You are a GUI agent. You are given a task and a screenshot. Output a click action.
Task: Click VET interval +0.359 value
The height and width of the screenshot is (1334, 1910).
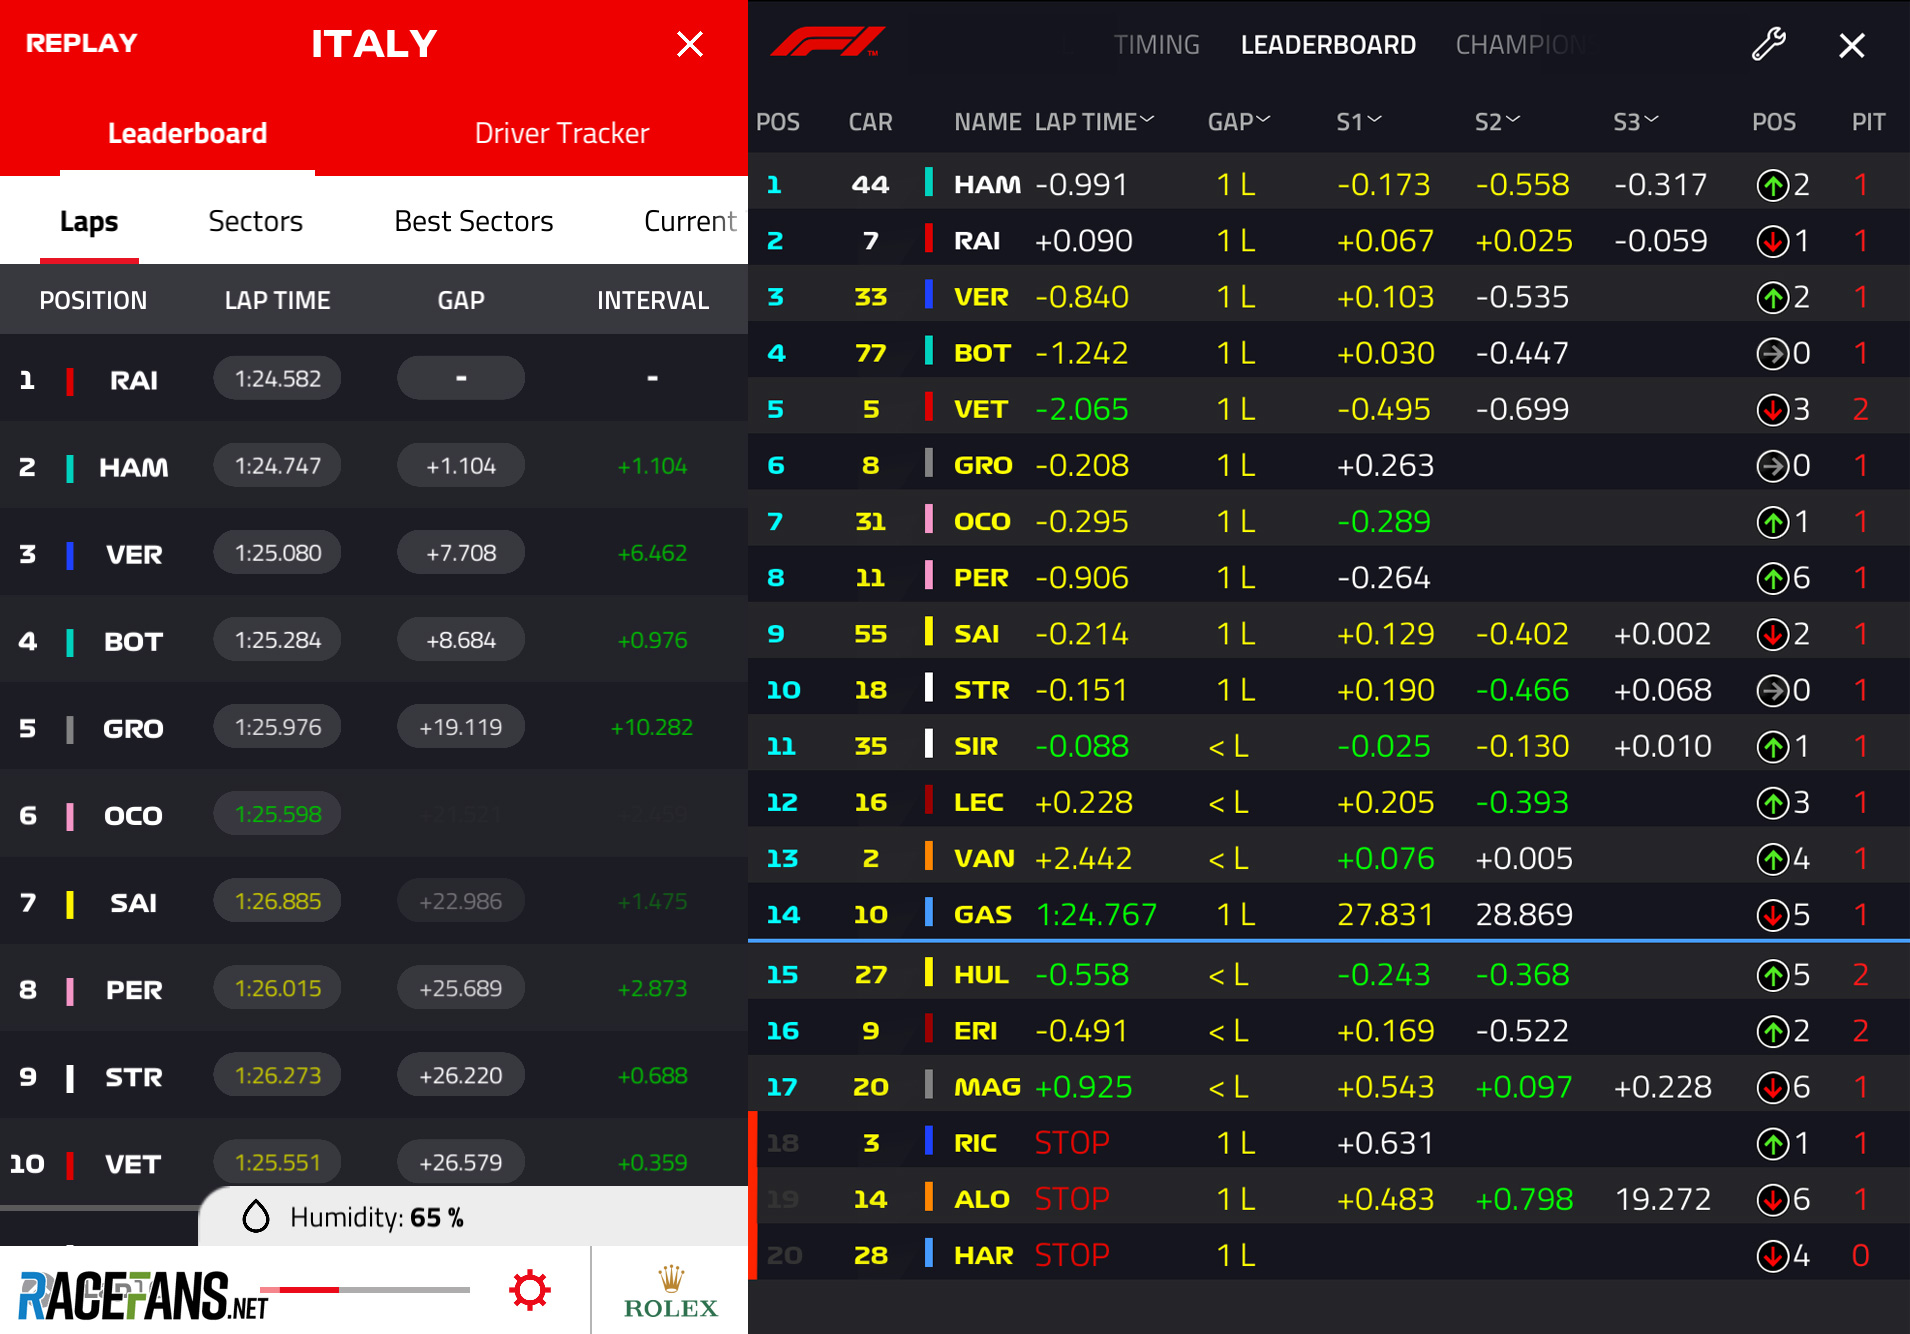(x=652, y=1163)
